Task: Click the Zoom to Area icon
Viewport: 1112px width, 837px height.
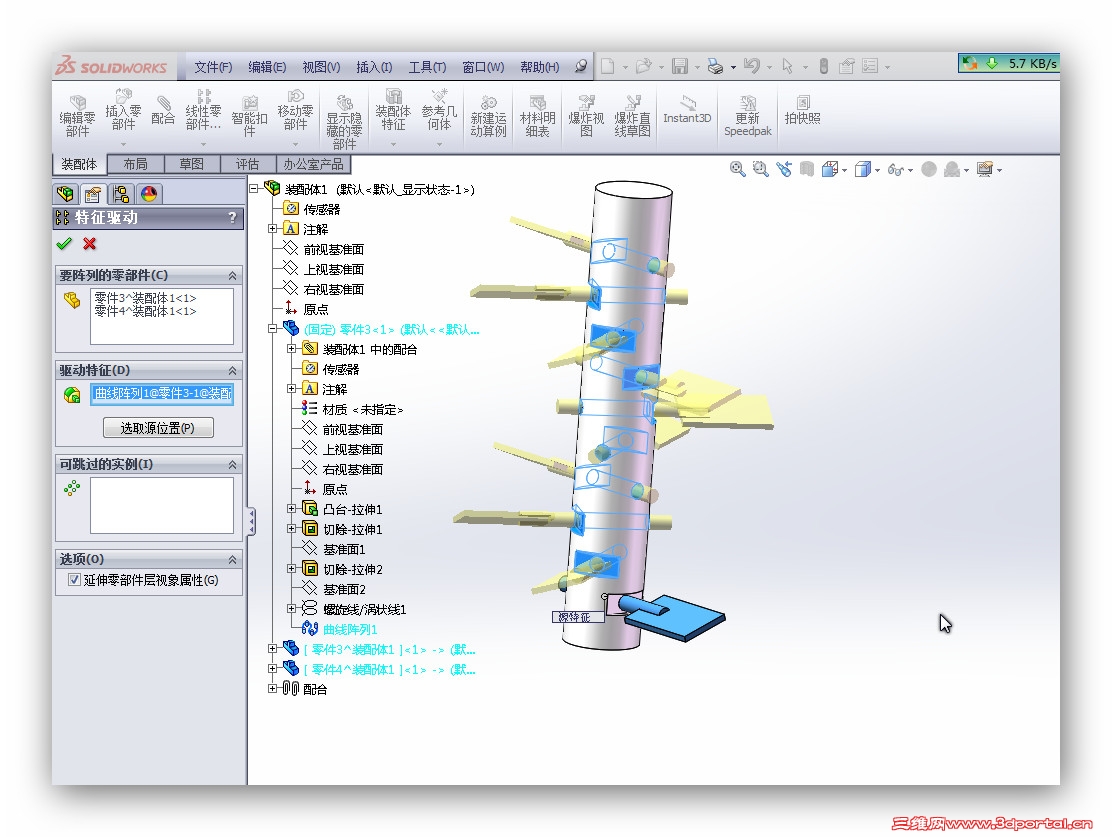Action: [x=760, y=169]
